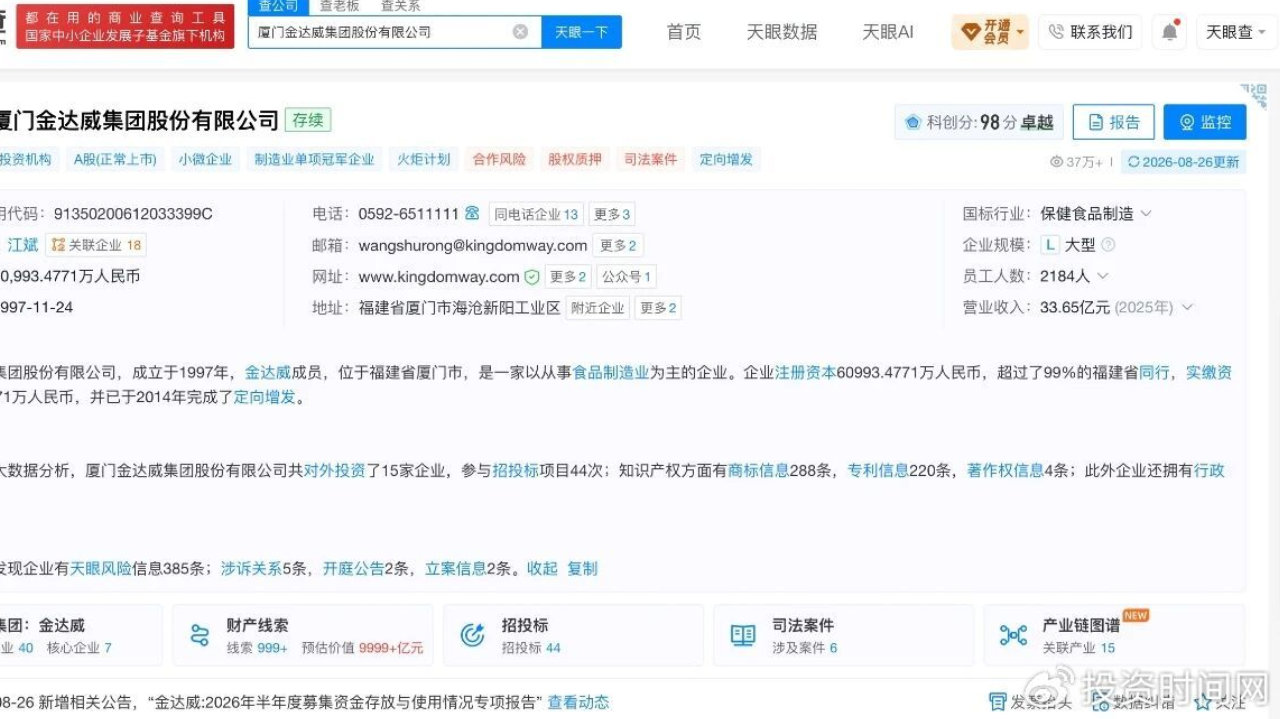
Task: Click 复制 link
Action: point(582,568)
